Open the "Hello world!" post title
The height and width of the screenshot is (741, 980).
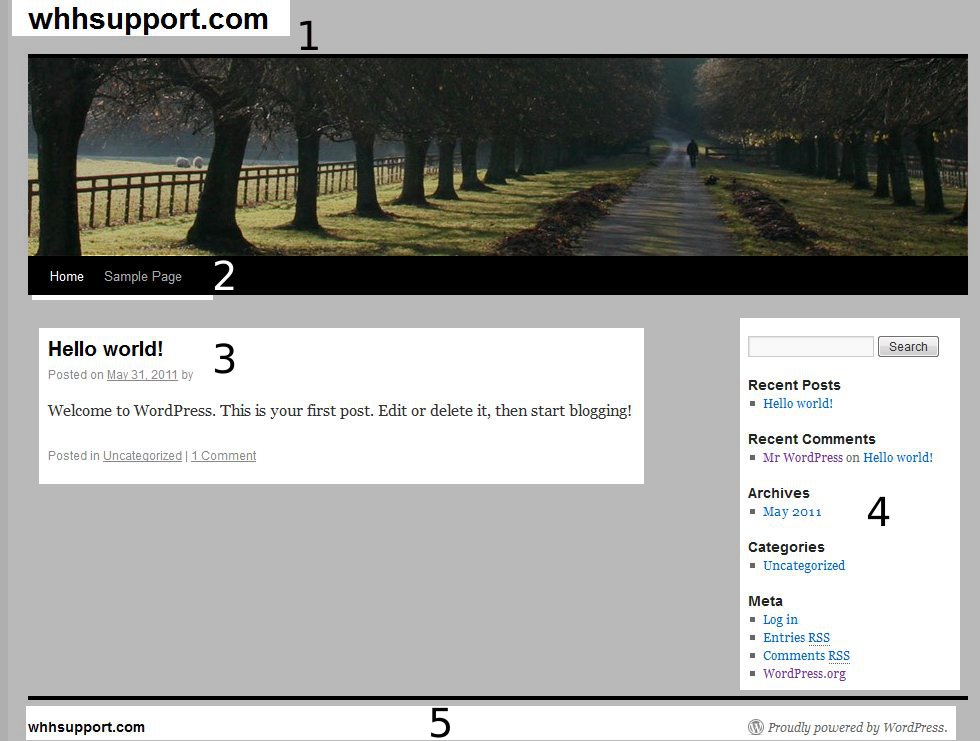click(105, 349)
